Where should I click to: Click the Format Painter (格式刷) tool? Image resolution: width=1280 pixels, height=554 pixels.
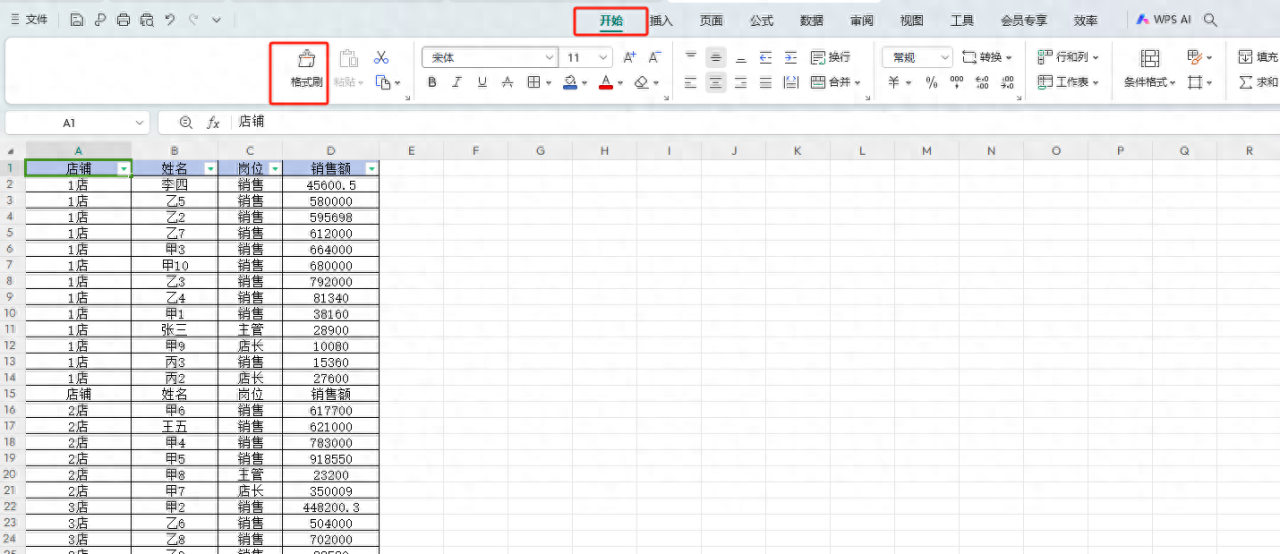306,69
